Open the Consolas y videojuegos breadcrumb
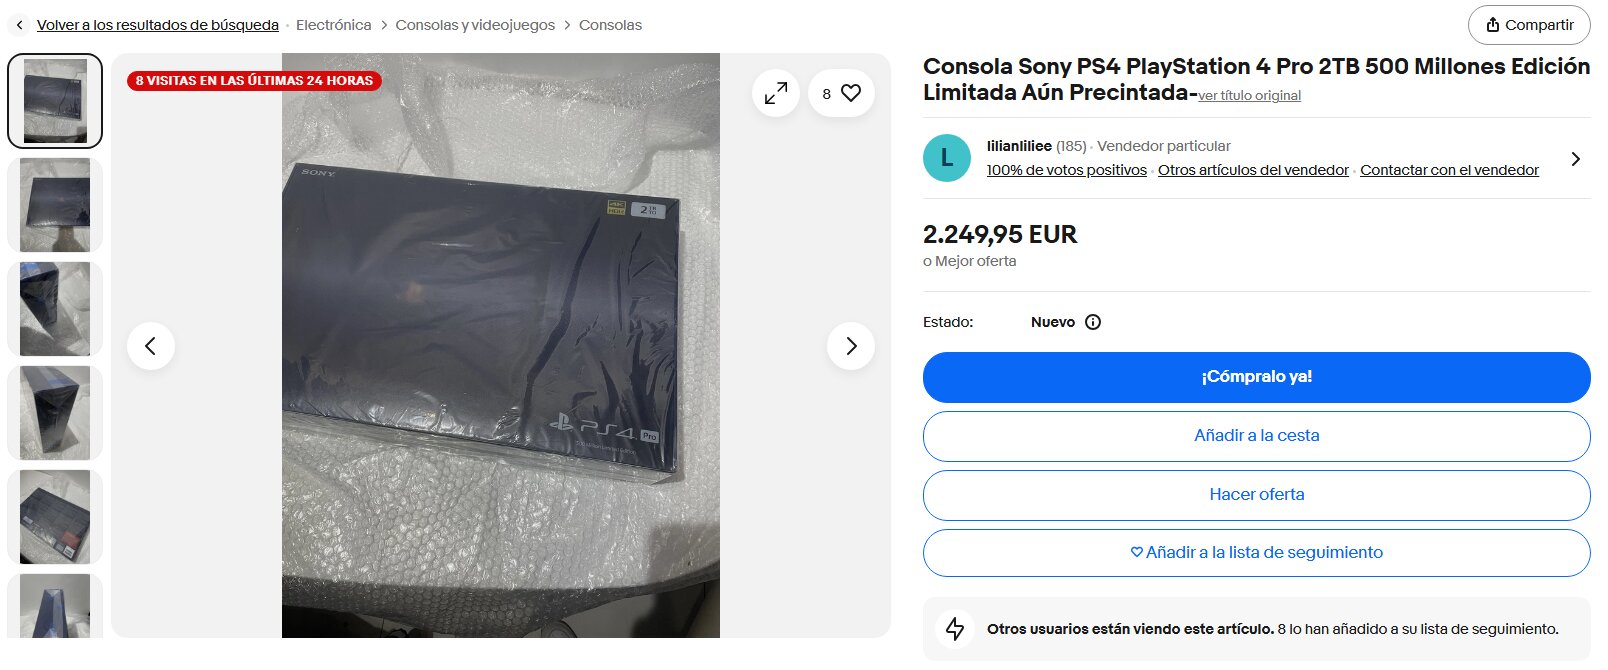Viewport: 1608px width, 670px height. (475, 25)
